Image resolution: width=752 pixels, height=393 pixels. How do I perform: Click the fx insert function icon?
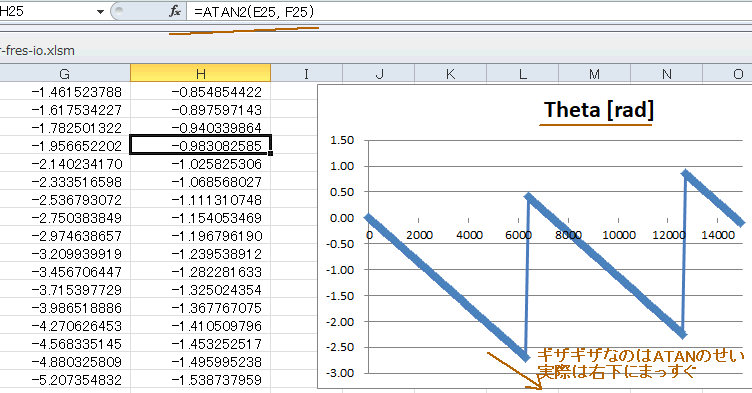coord(175,12)
